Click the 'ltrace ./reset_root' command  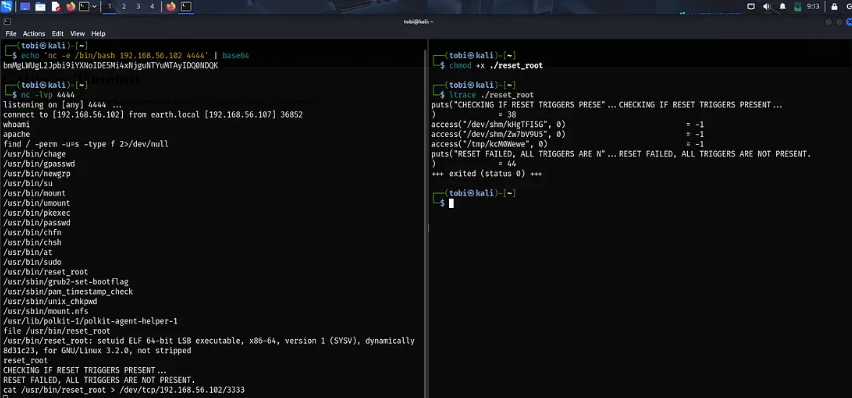point(491,95)
